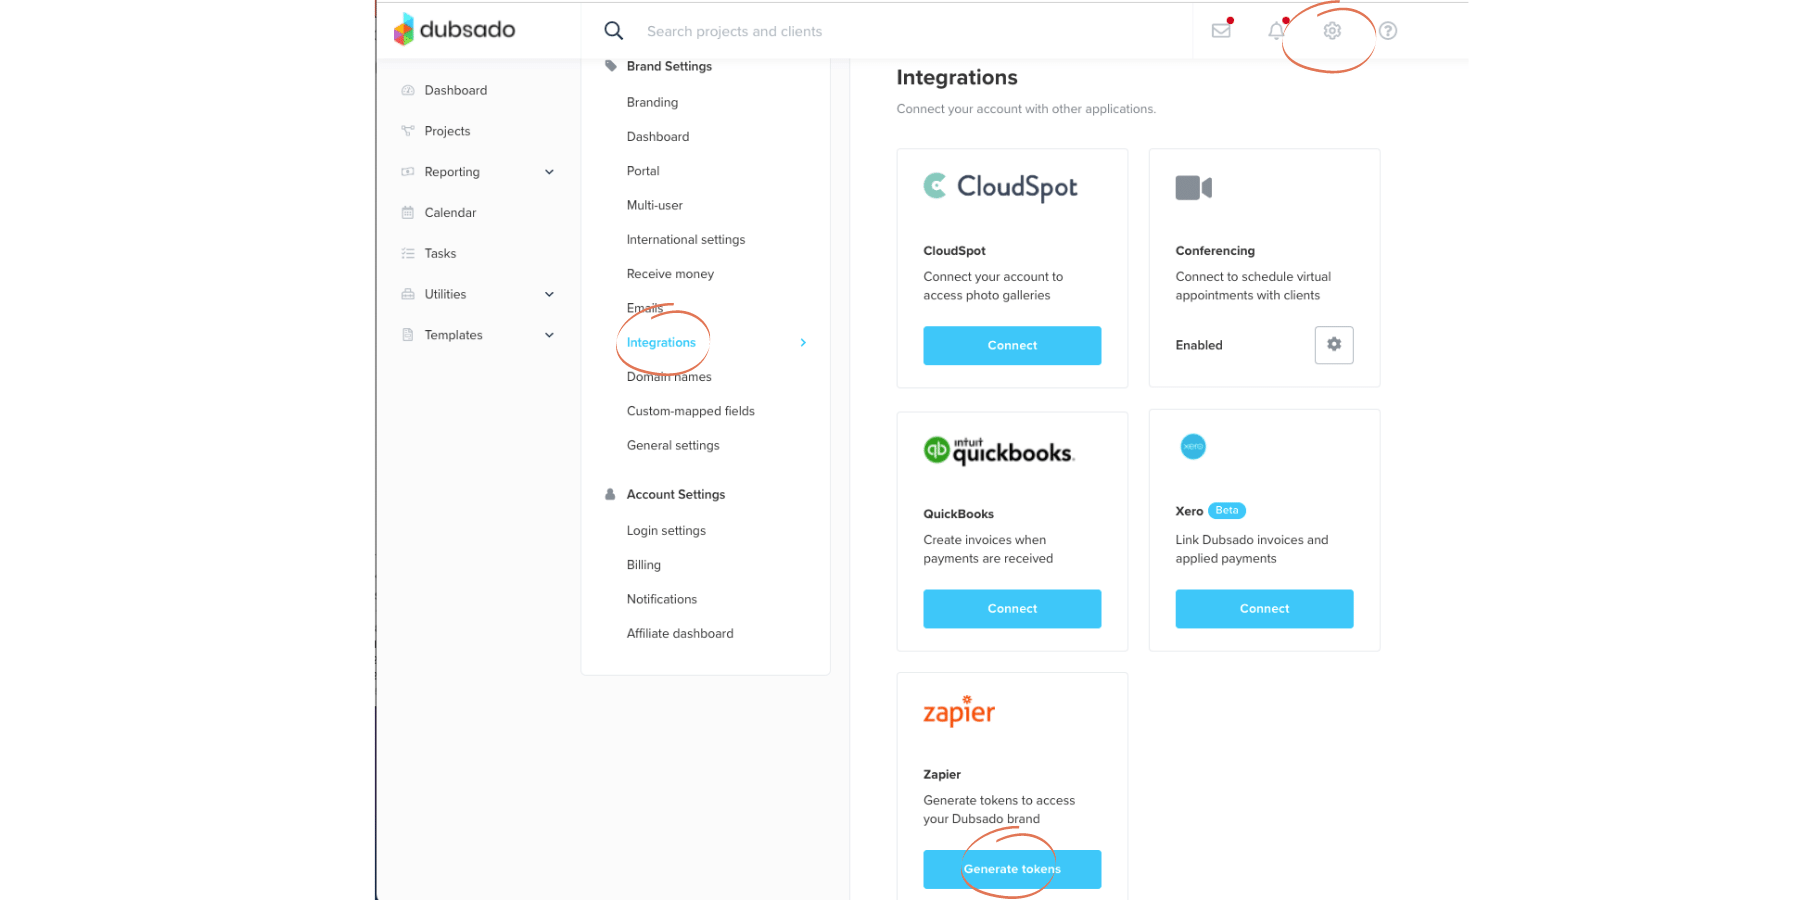Connect the CloudSpot integration

(x=1012, y=345)
